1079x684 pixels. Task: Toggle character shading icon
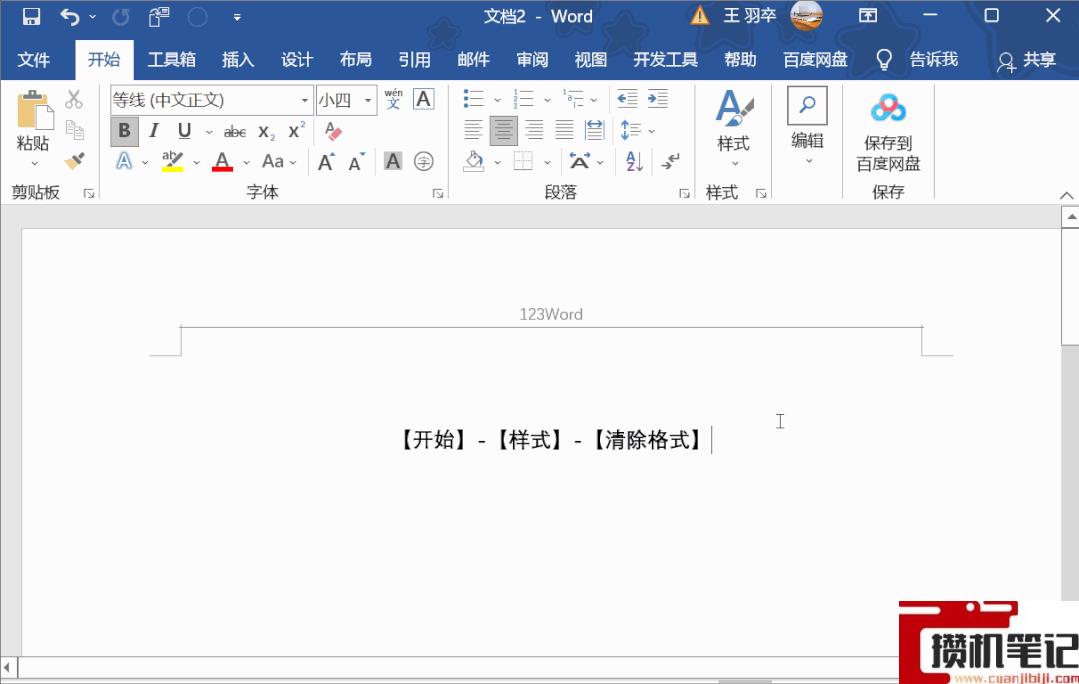(393, 162)
